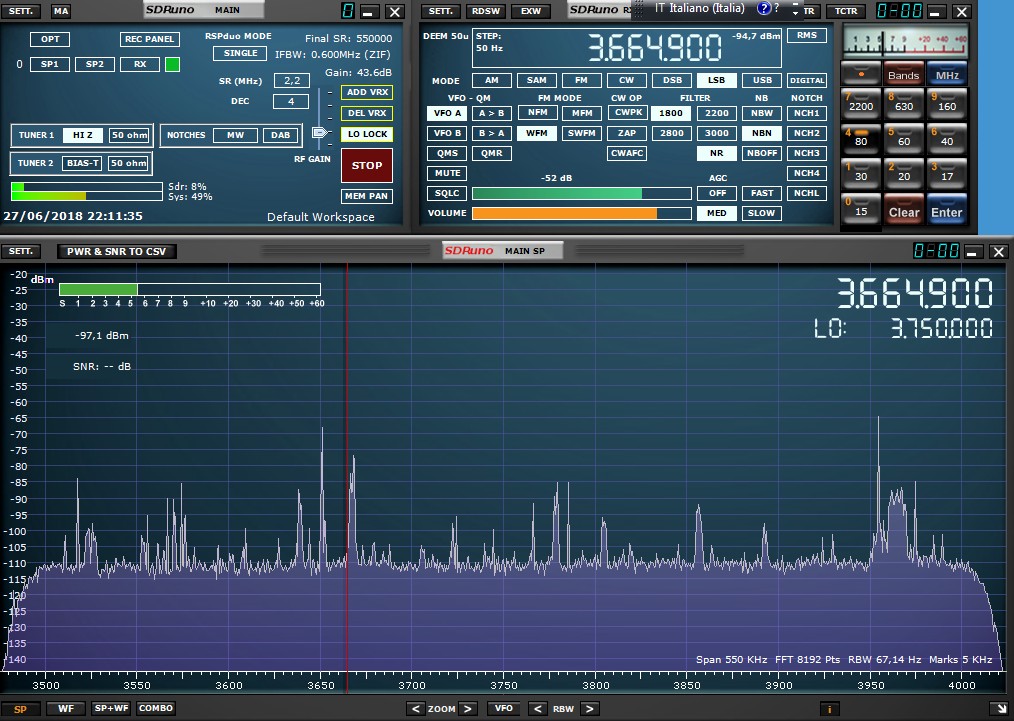Click the STOP button
Screen dimensions: 1014x721
[x=367, y=166]
